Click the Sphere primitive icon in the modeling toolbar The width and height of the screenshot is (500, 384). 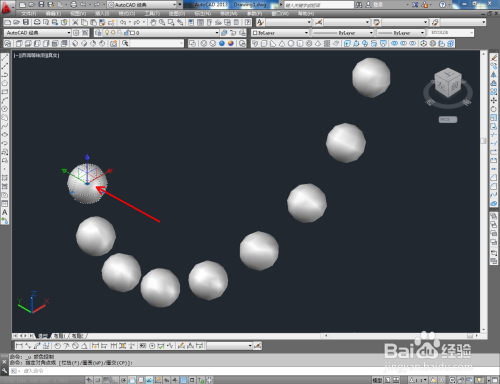coord(291,43)
